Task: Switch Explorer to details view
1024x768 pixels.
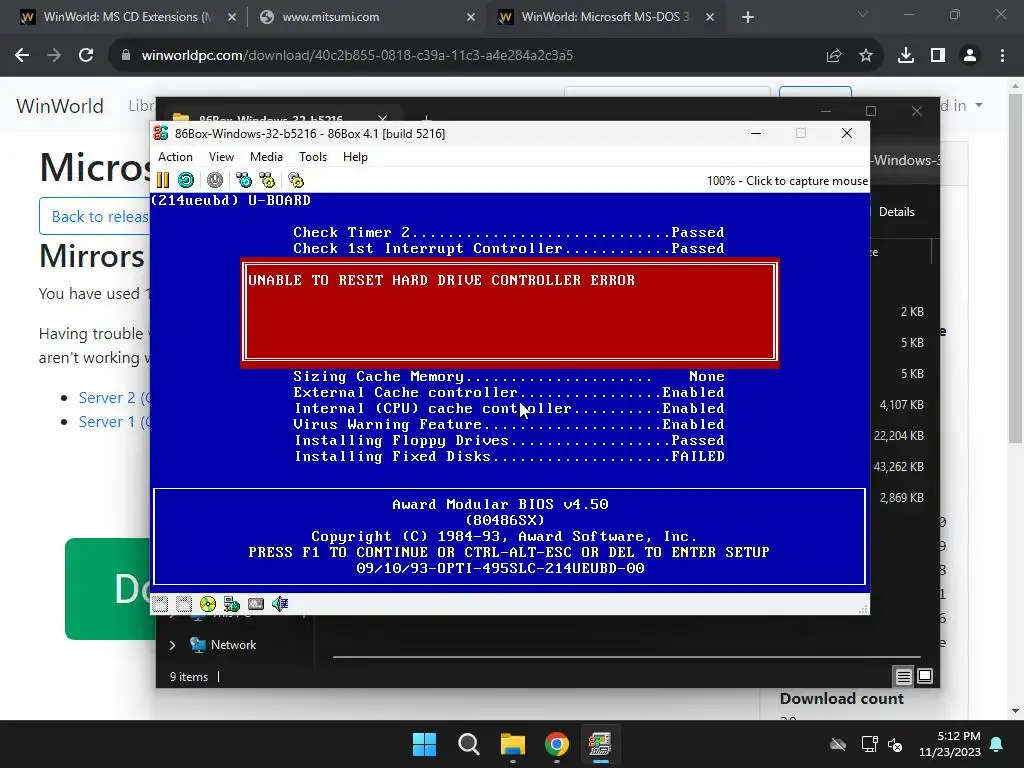Action: click(903, 677)
